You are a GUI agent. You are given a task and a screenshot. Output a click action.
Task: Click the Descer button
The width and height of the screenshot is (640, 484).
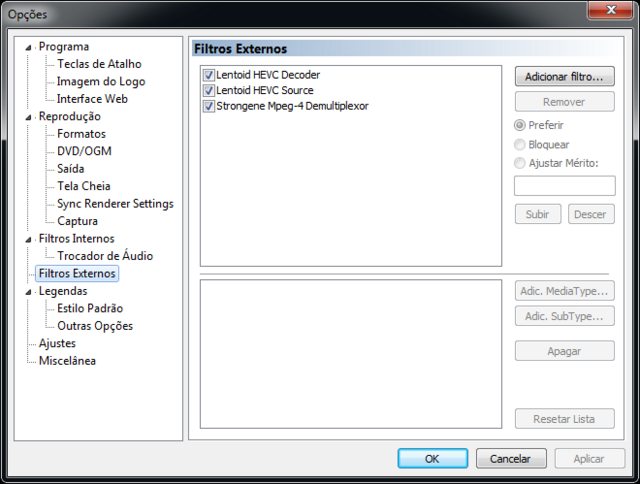tap(591, 214)
